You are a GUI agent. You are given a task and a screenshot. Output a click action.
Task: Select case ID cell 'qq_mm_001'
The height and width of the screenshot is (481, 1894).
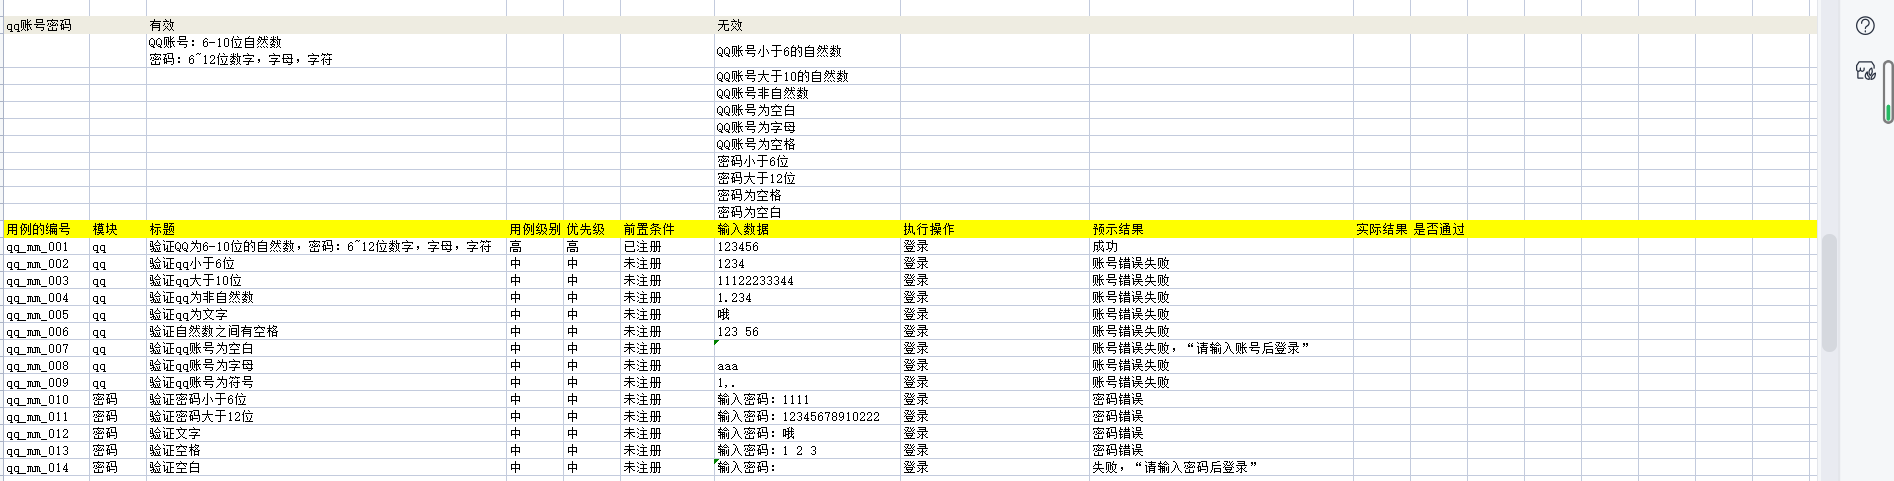47,246
